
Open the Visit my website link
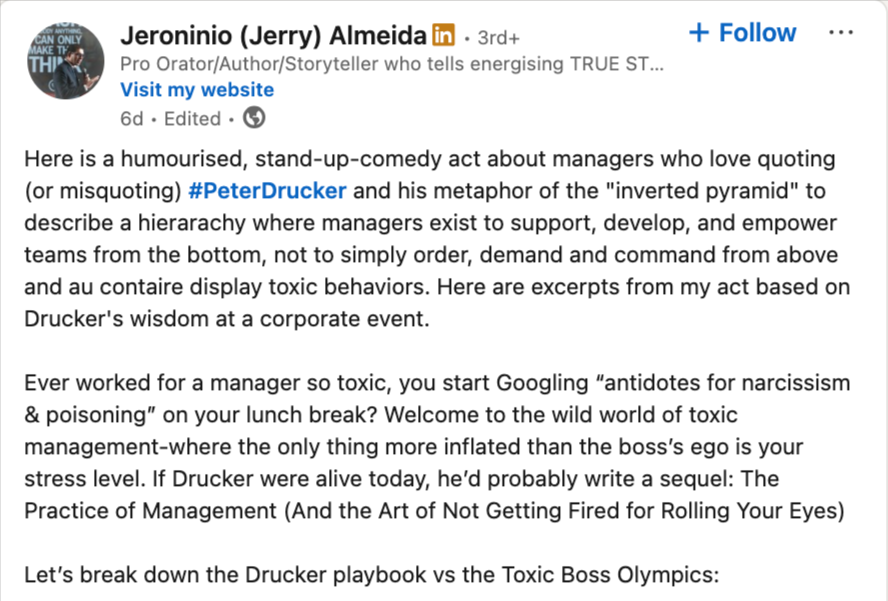coord(197,89)
